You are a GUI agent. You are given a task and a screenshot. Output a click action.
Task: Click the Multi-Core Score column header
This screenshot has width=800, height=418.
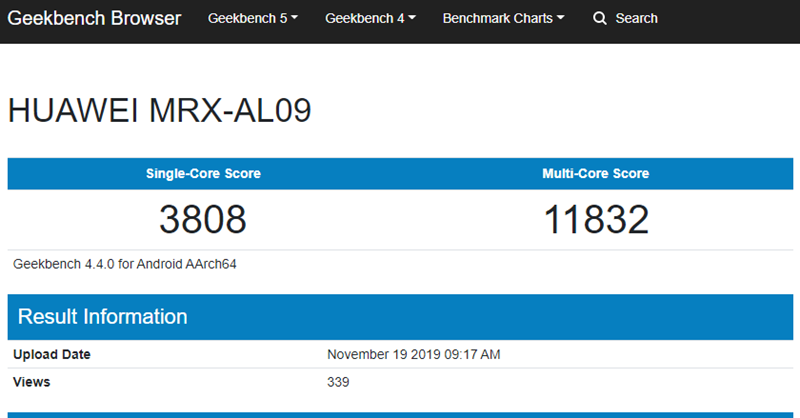click(595, 174)
